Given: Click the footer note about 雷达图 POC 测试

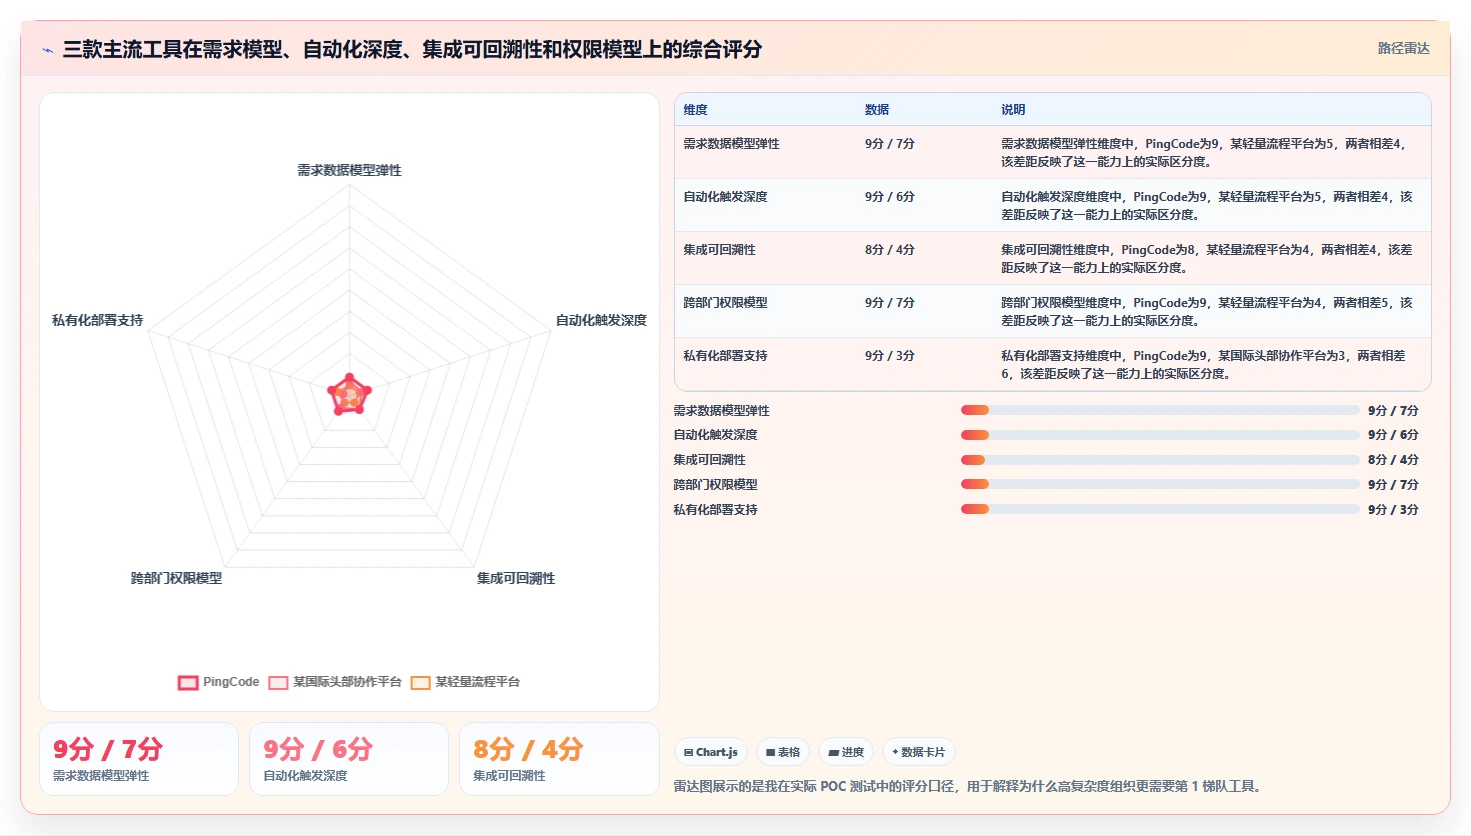Looking at the screenshot, I should tap(970, 787).
